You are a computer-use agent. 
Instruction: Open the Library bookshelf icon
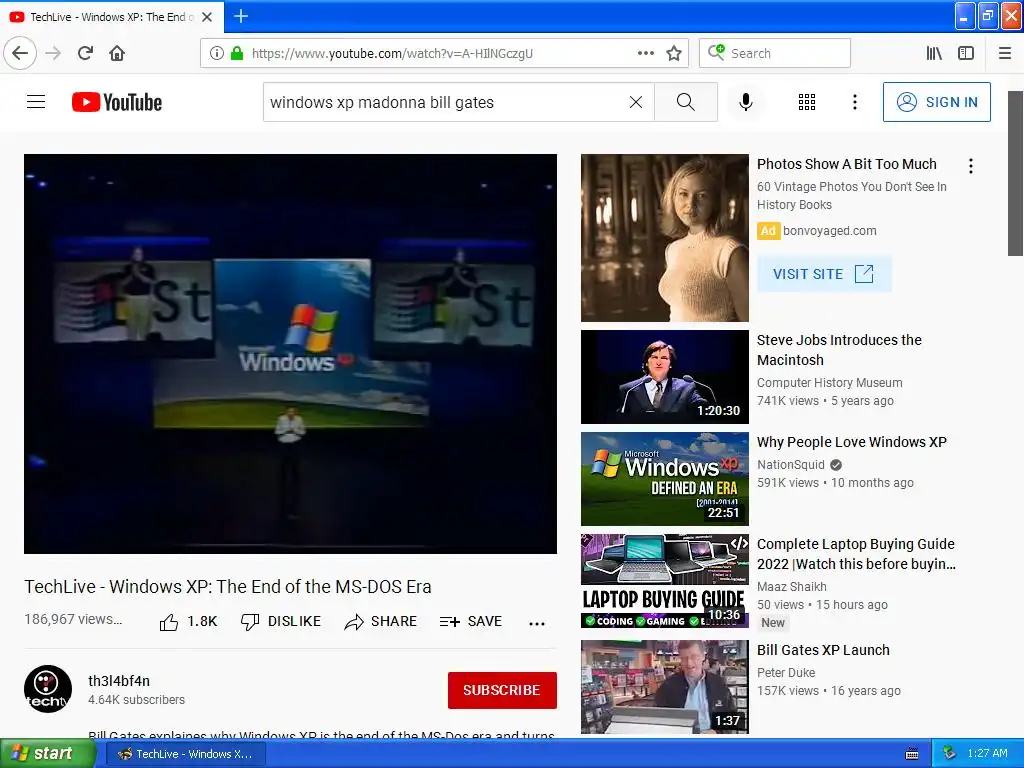click(934, 54)
